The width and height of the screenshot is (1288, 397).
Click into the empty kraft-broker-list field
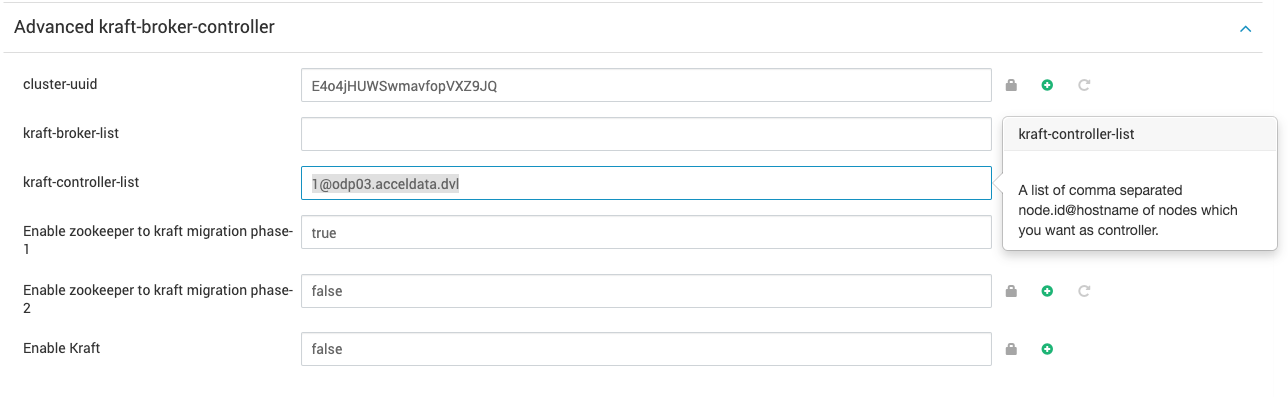pyautogui.click(x=646, y=134)
